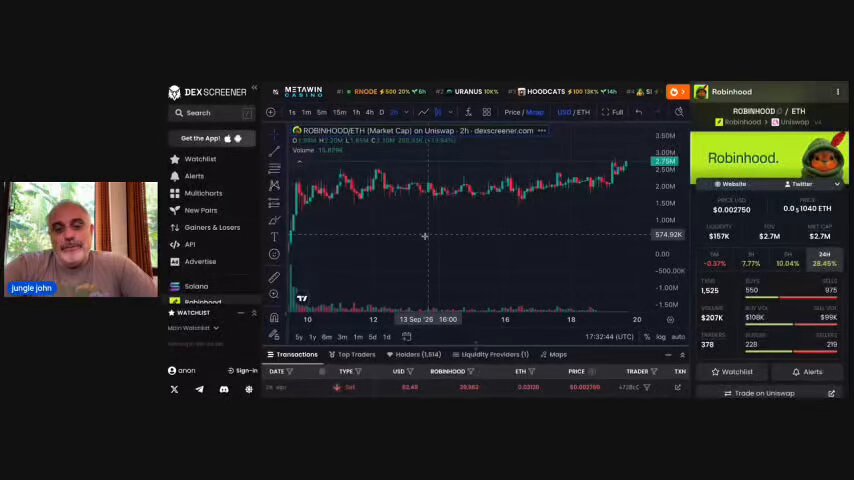Select the text tool in drawing toolbar

click(274, 237)
